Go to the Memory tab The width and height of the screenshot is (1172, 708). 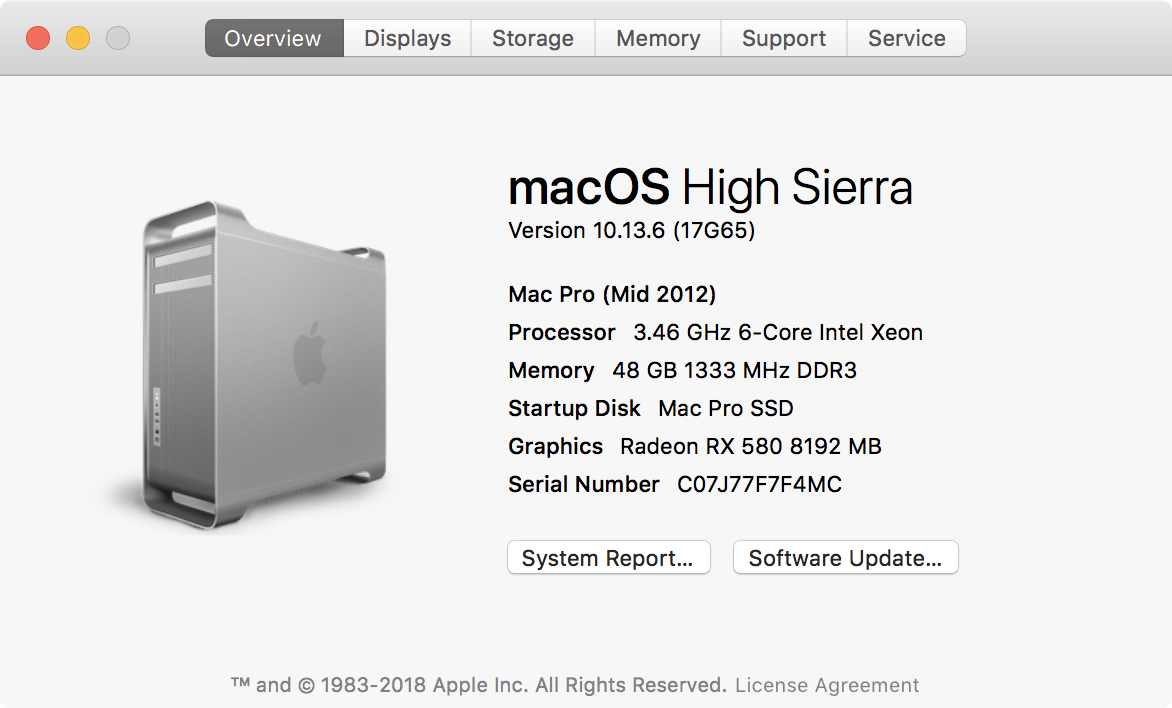click(x=658, y=39)
